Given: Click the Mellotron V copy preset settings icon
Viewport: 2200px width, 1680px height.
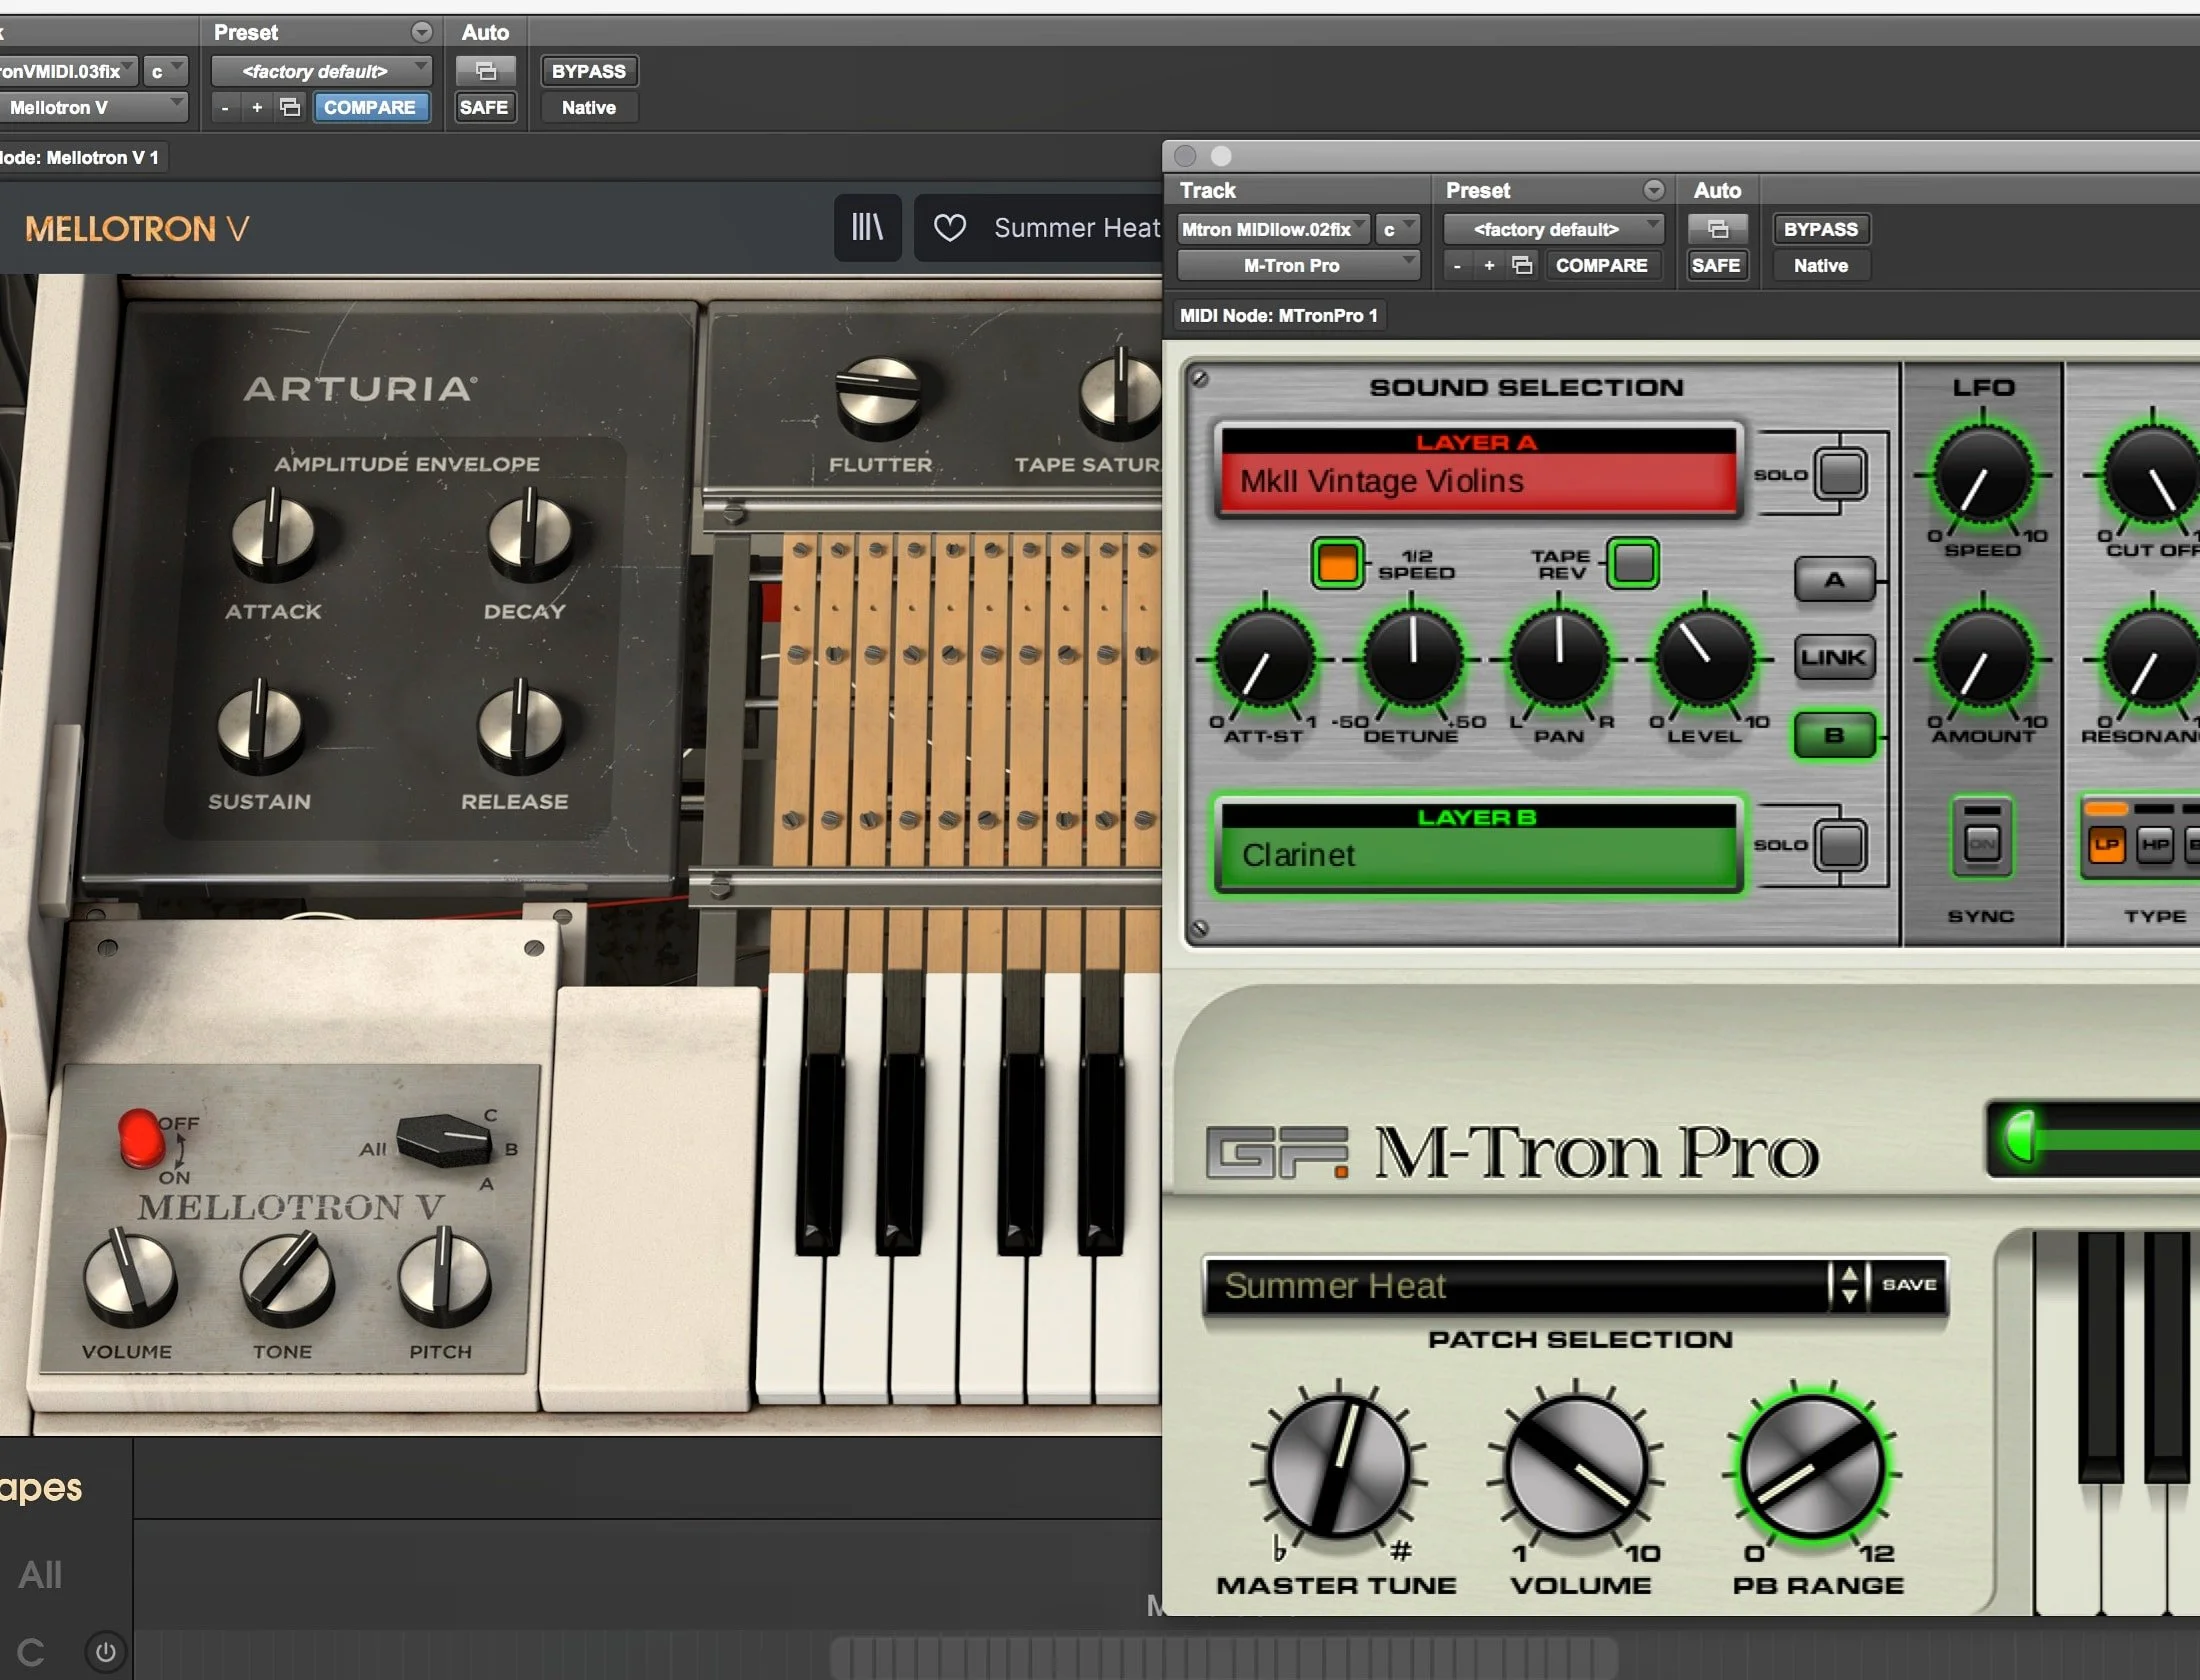Looking at the screenshot, I should coord(290,107).
